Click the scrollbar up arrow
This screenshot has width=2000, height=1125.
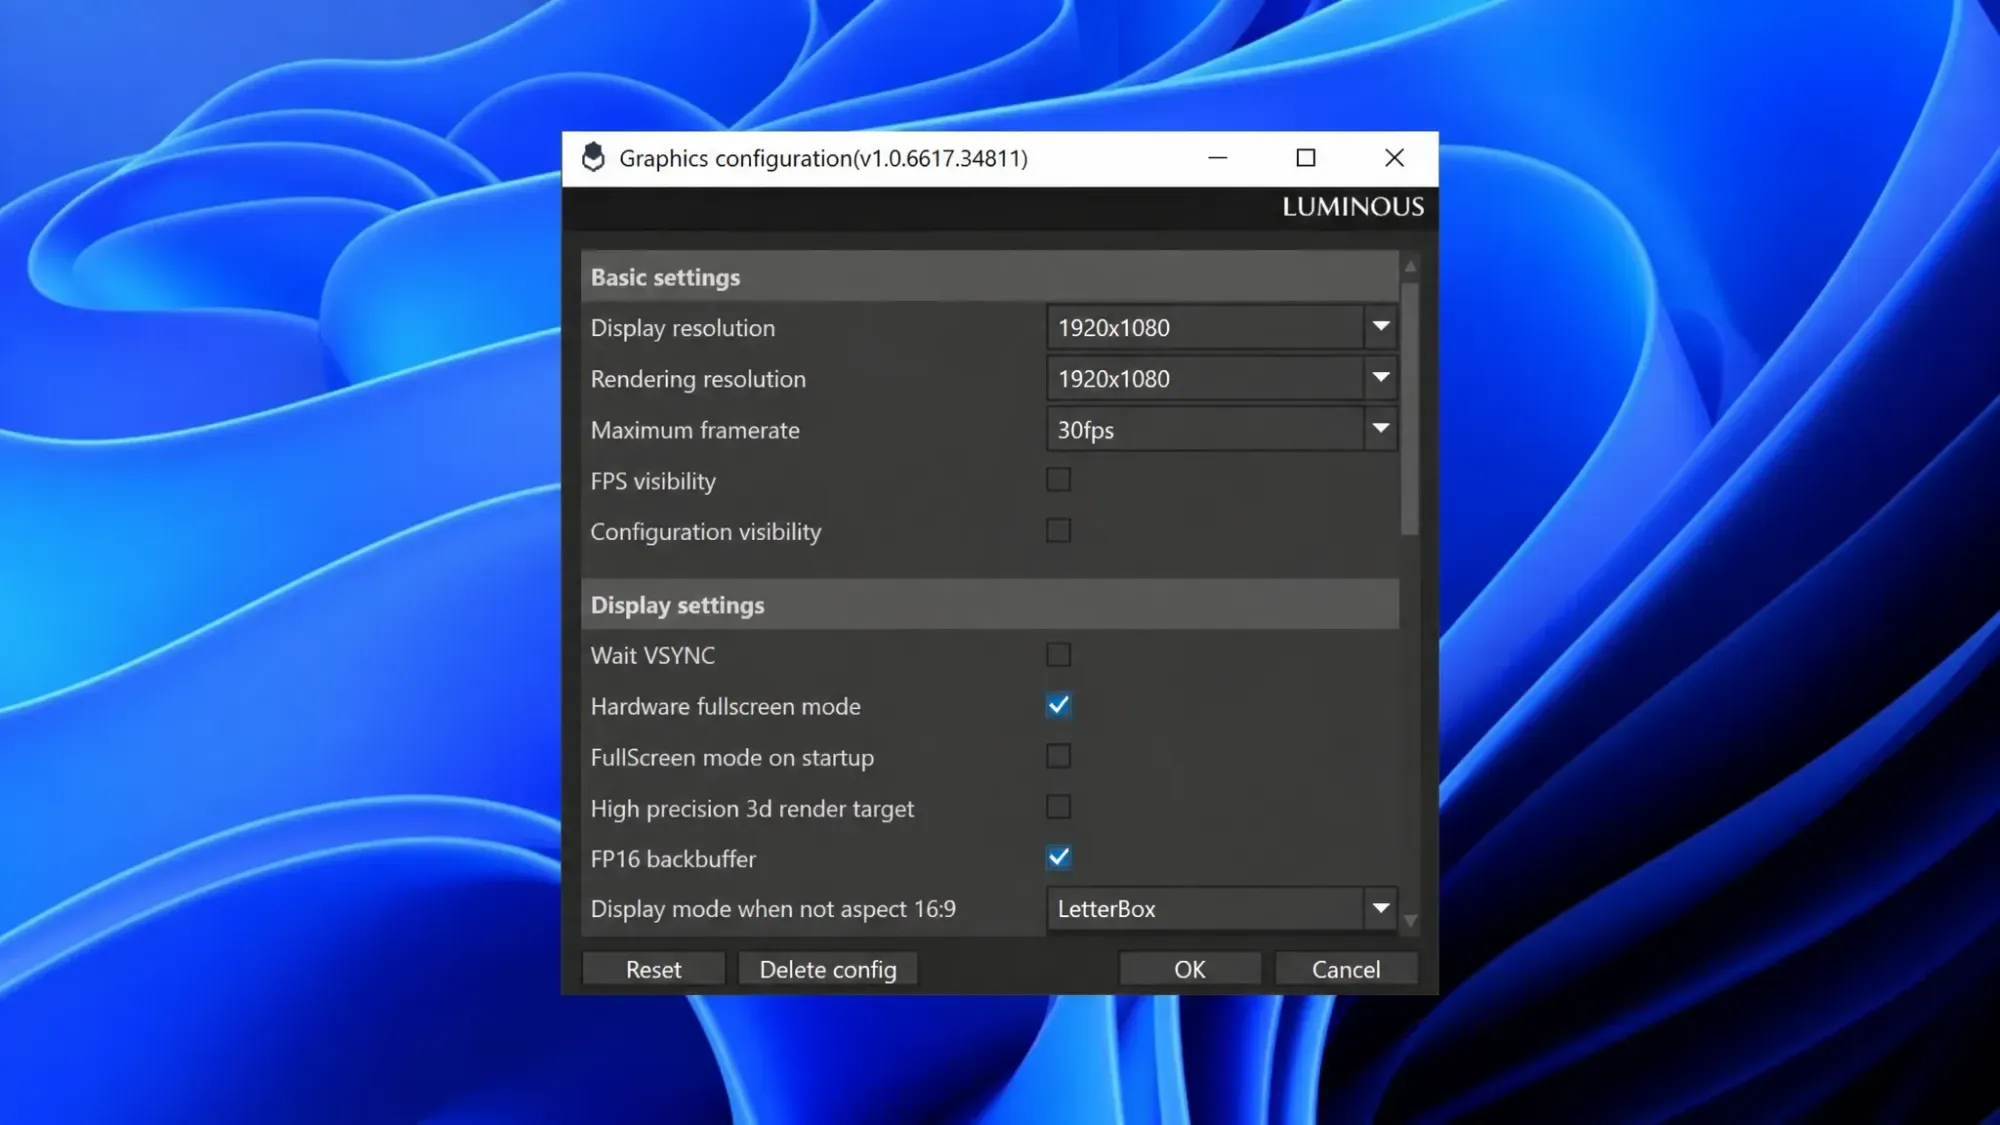[x=1410, y=266]
